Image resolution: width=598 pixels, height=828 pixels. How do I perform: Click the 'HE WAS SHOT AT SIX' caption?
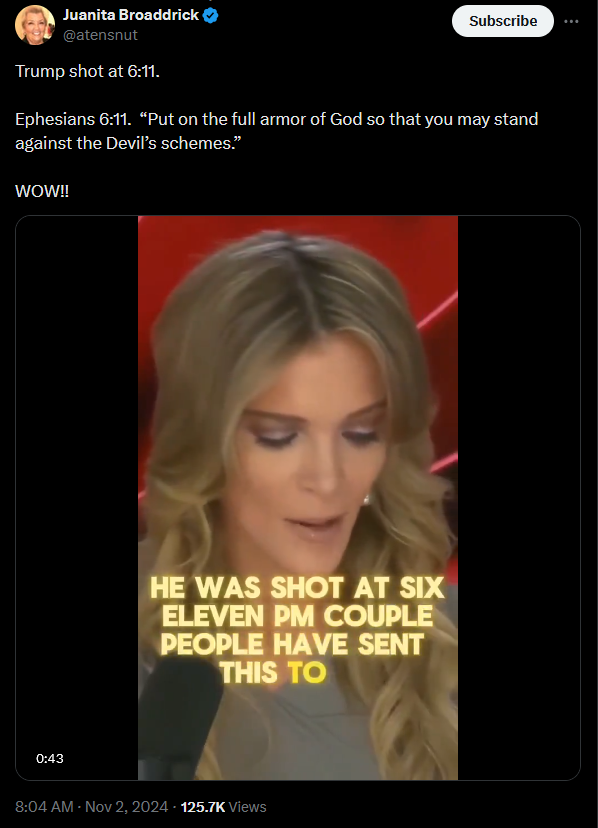[x=297, y=588]
